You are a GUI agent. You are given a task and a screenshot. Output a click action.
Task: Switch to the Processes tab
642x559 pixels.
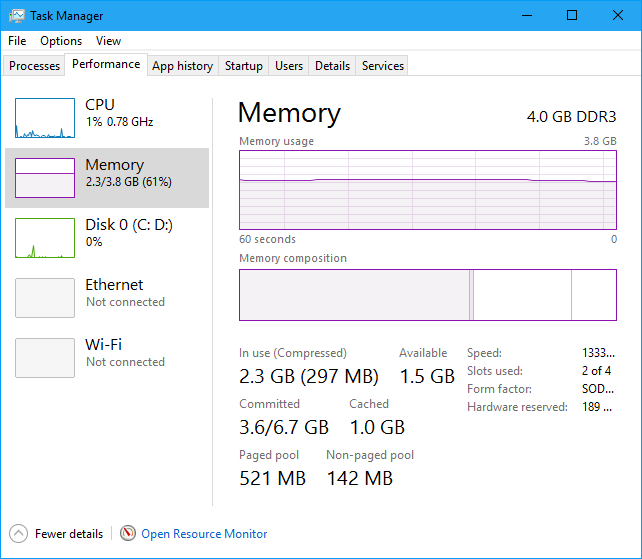coord(34,66)
